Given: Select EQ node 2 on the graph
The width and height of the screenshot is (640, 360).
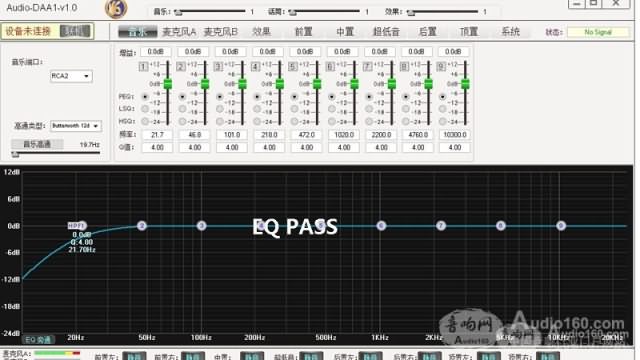Looking at the screenshot, I should (x=142, y=226).
